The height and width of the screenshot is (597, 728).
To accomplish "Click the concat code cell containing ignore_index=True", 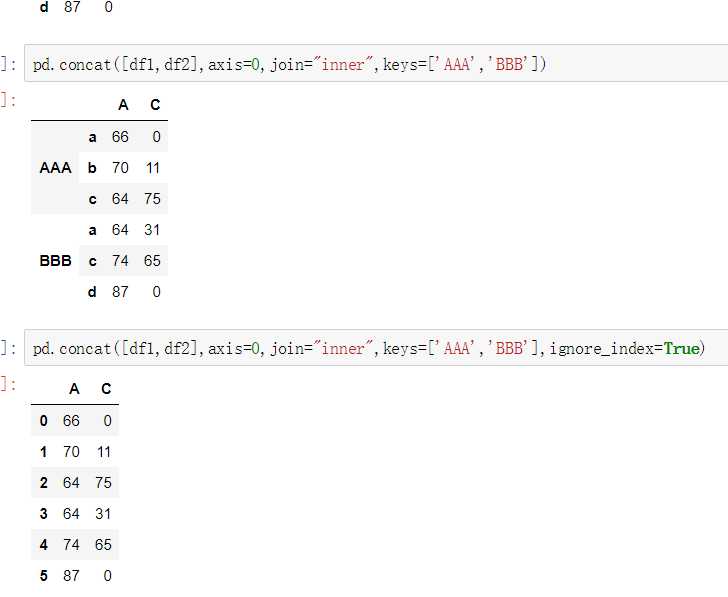I will tap(376, 348).
